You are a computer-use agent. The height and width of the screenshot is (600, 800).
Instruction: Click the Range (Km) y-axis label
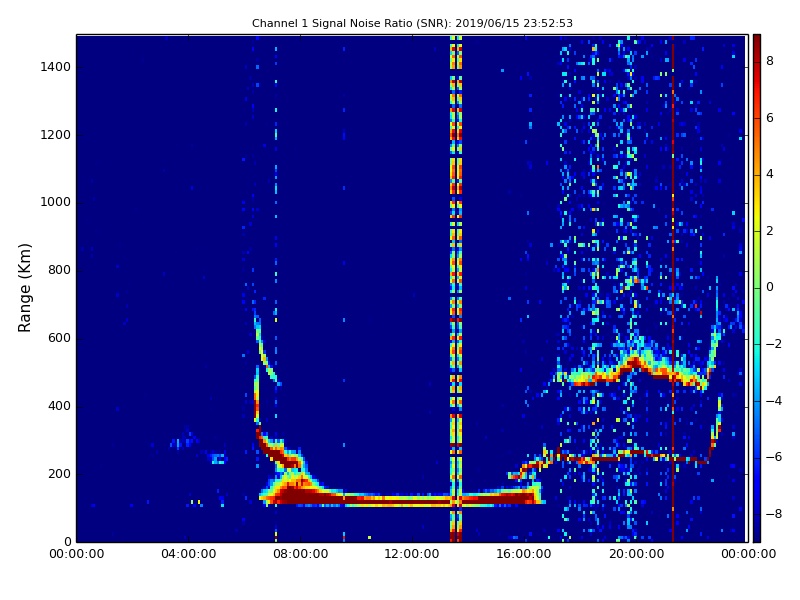pos(24,288)
